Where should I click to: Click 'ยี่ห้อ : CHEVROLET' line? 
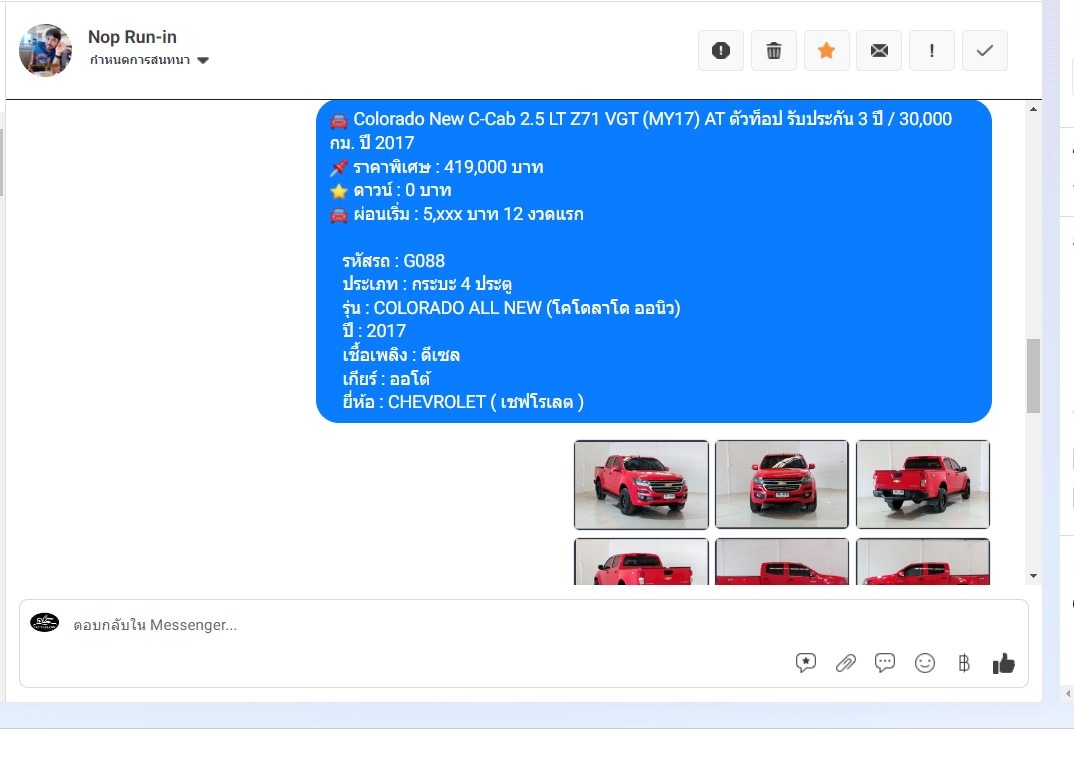click(x=463, y=402)
